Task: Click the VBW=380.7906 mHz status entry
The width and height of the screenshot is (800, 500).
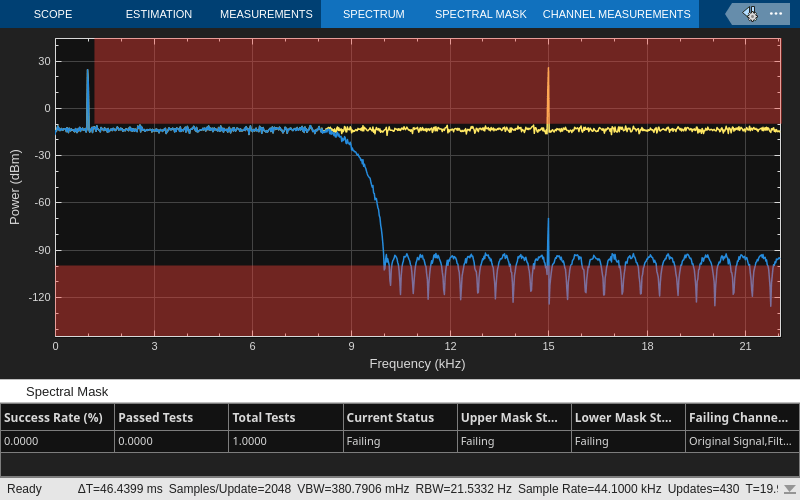Action: coord(353,489)
